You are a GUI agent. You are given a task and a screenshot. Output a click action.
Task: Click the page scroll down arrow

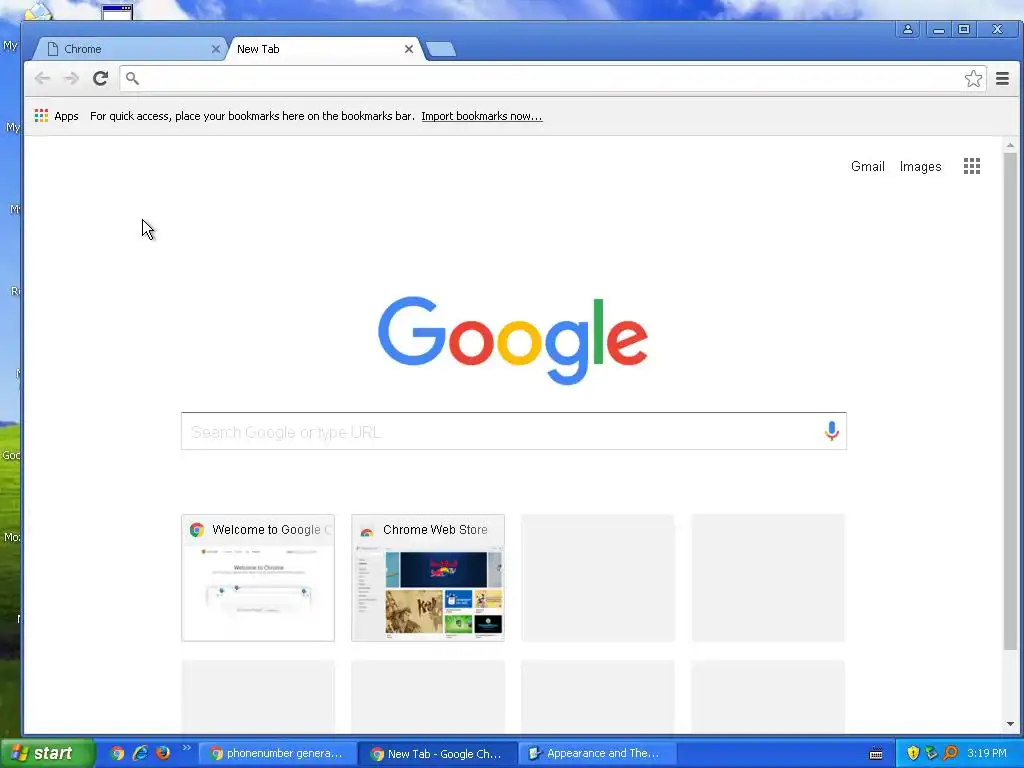click(1010, 724)
